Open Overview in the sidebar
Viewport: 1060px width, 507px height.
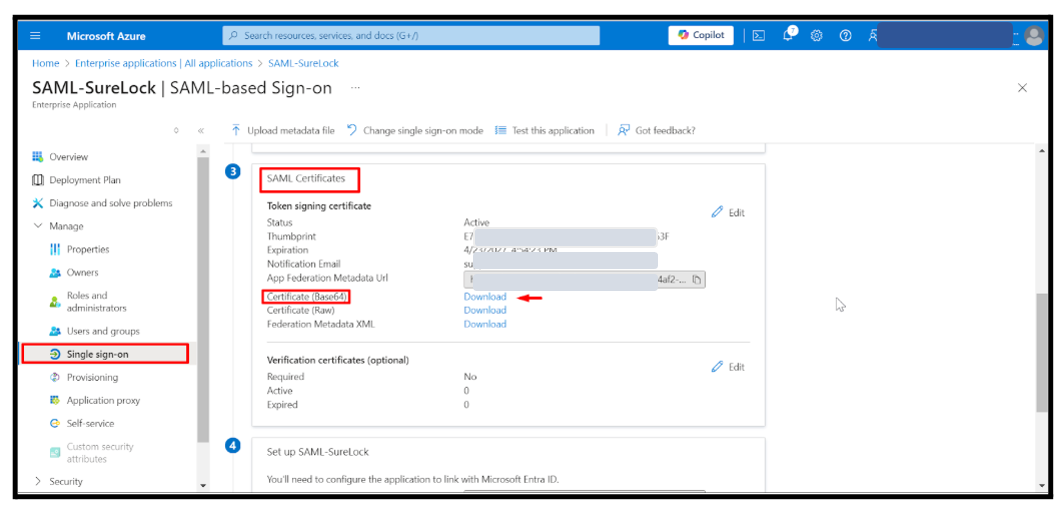[x=68, y=157]
